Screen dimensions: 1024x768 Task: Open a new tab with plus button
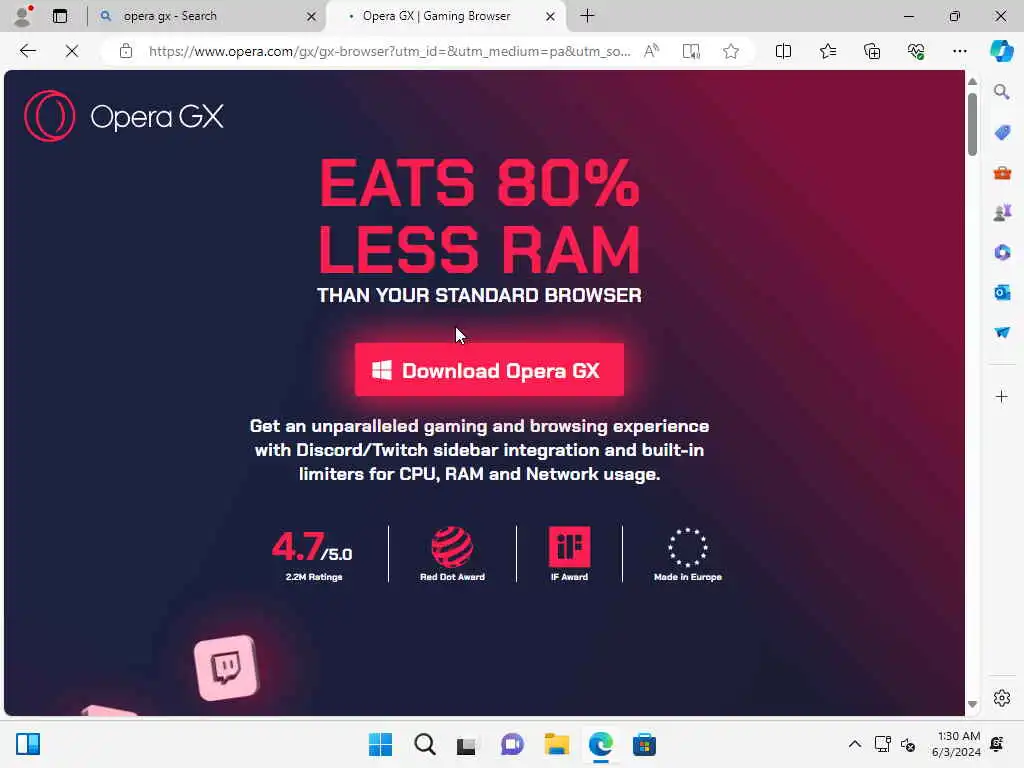[587, 16]
